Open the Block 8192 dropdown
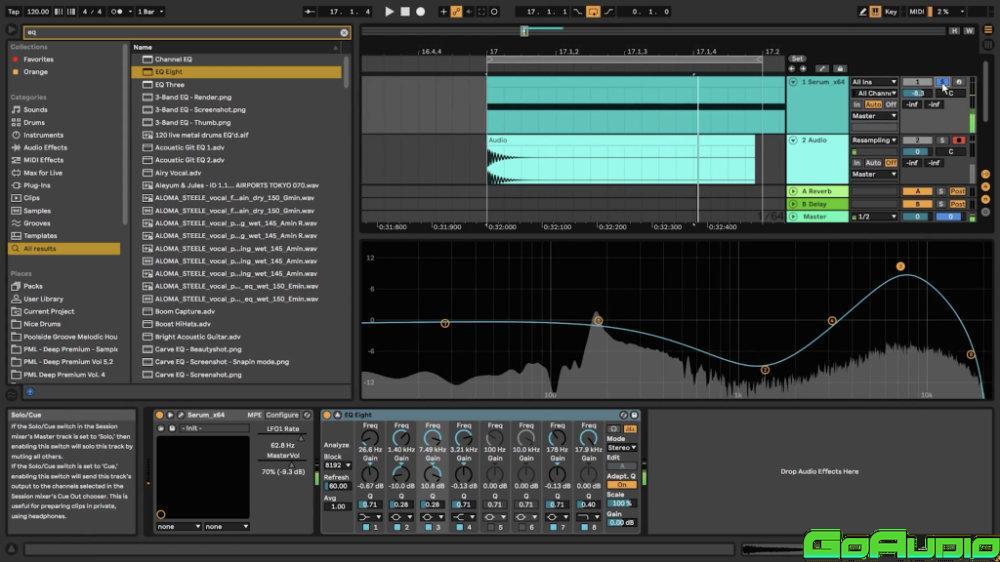The image size is (1000, 562). coord(337,466)
